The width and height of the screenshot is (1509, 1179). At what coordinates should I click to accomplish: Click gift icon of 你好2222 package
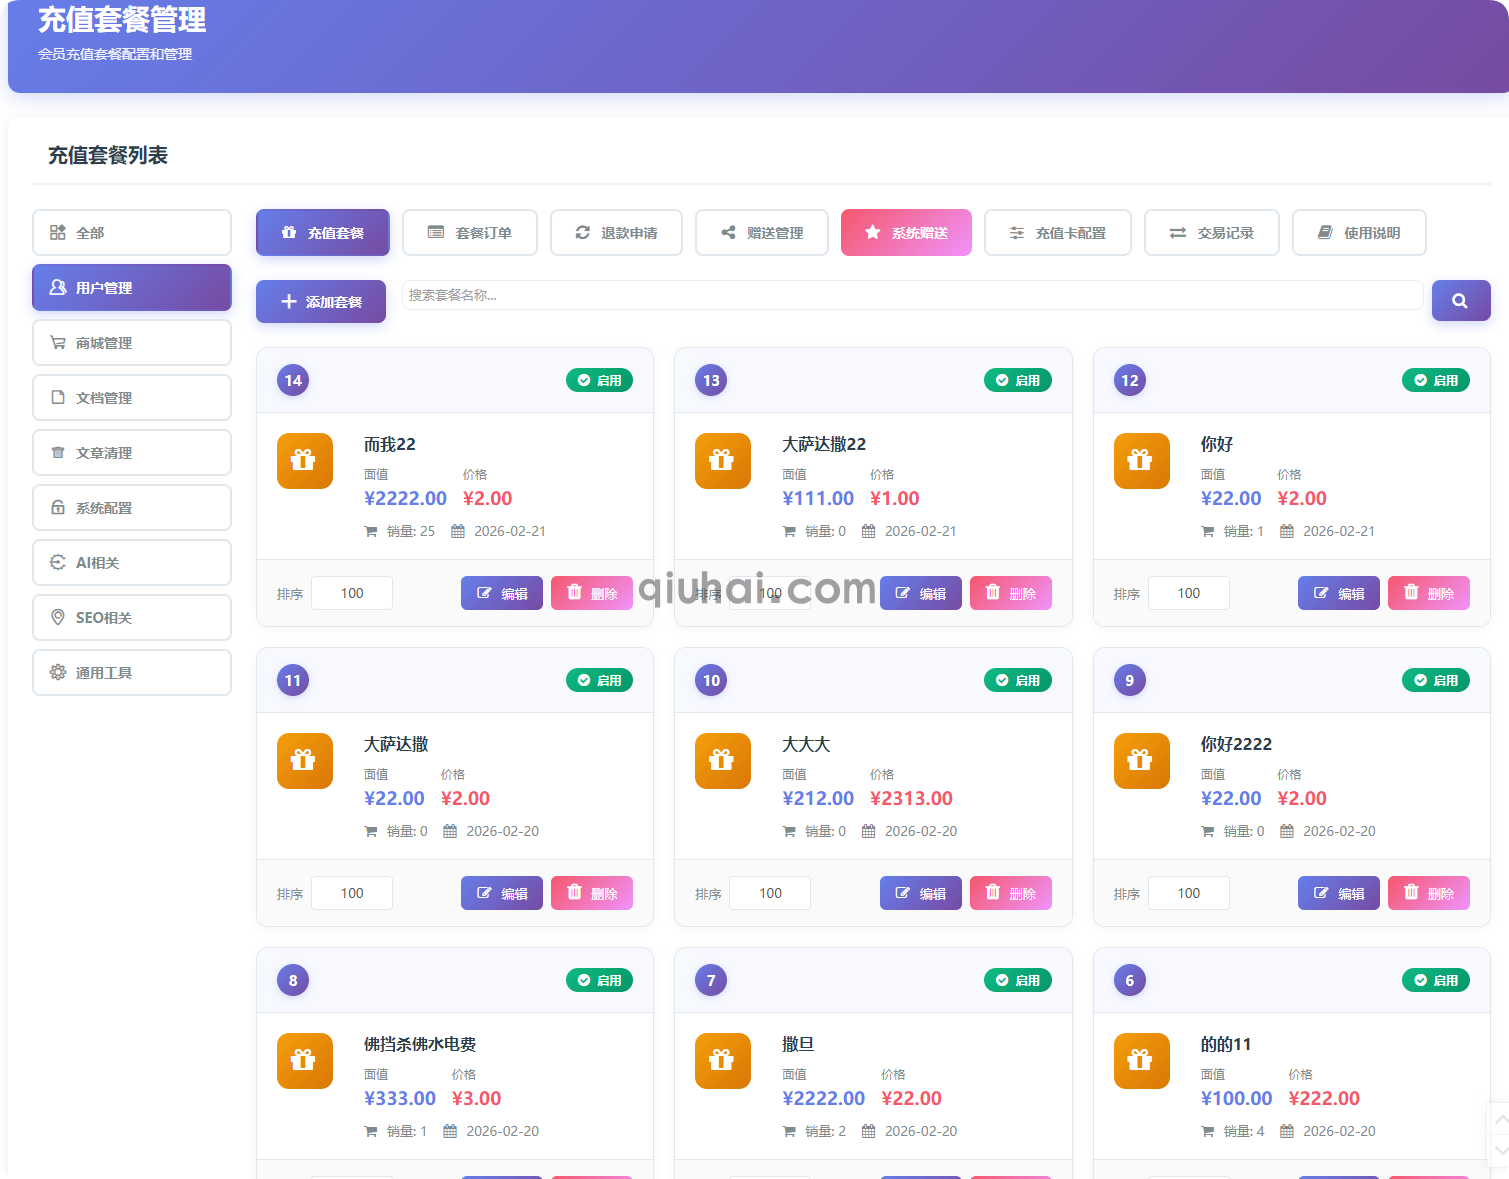[x=1141, y=761]
